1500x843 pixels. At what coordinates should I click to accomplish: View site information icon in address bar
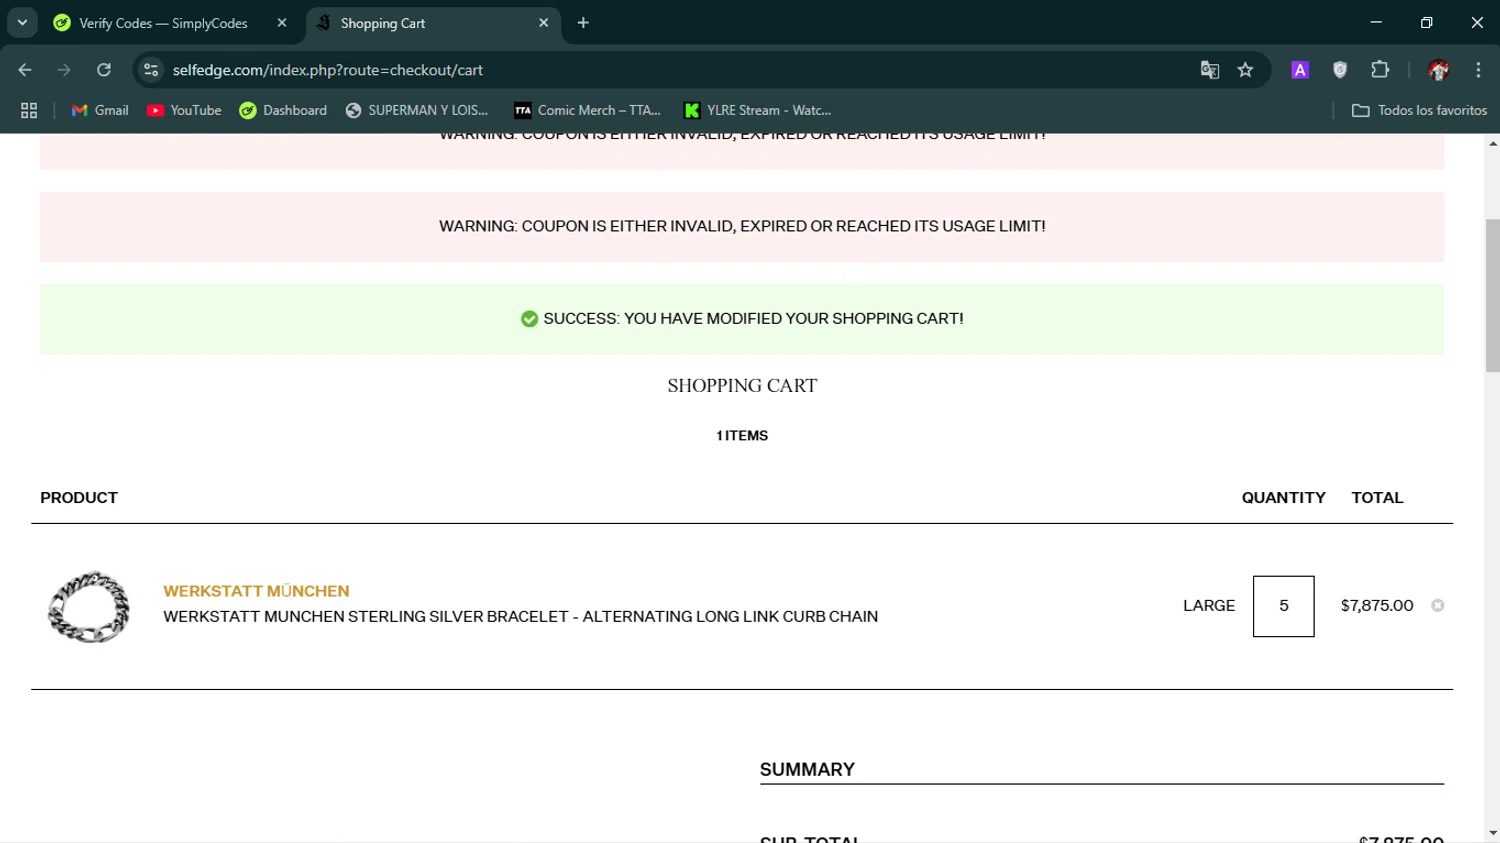point(151,70)
